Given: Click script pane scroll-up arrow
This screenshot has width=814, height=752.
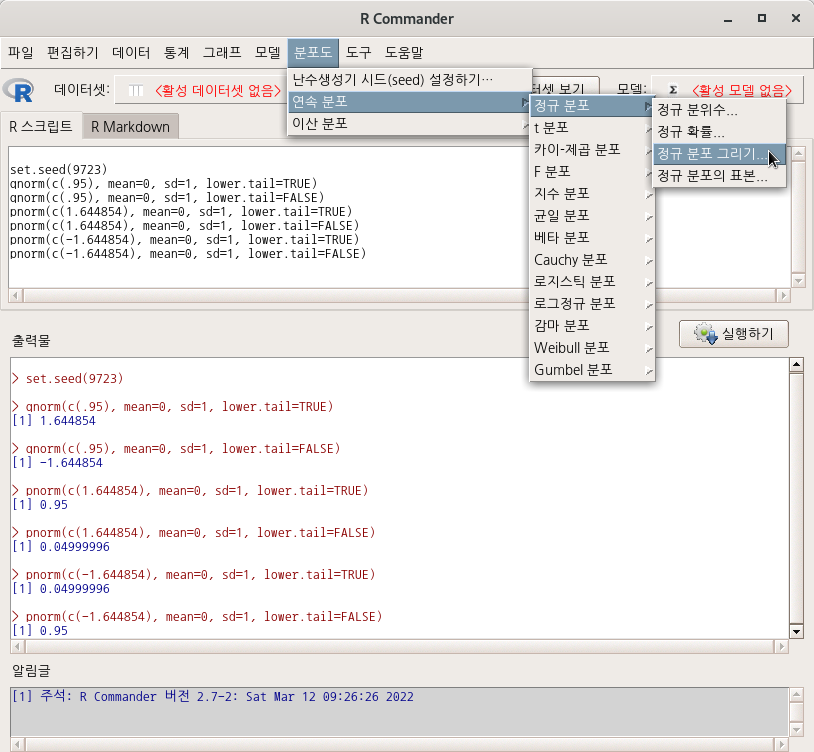Looking at the screenshot, I should [x=798, y=154].
